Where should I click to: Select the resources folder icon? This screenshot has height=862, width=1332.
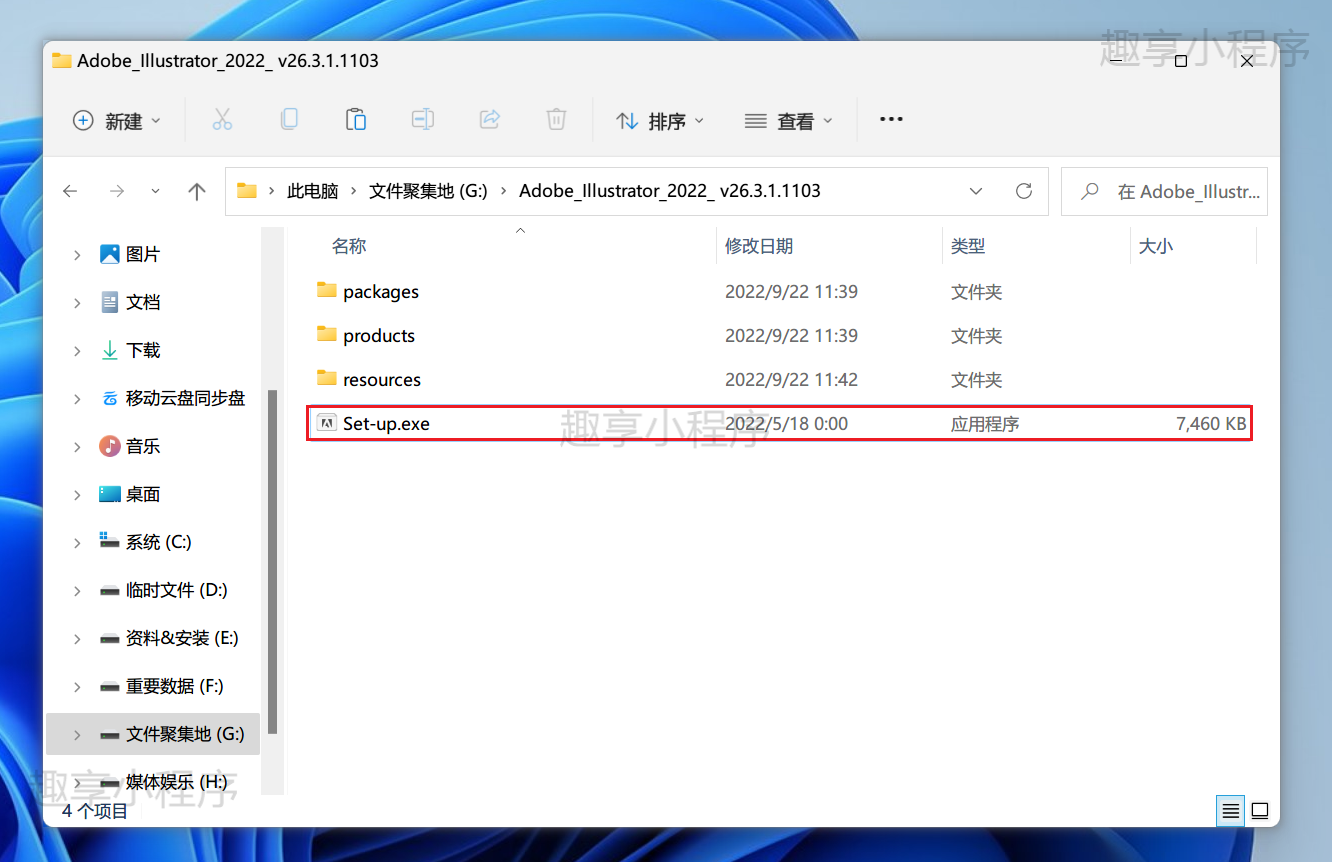326,379
